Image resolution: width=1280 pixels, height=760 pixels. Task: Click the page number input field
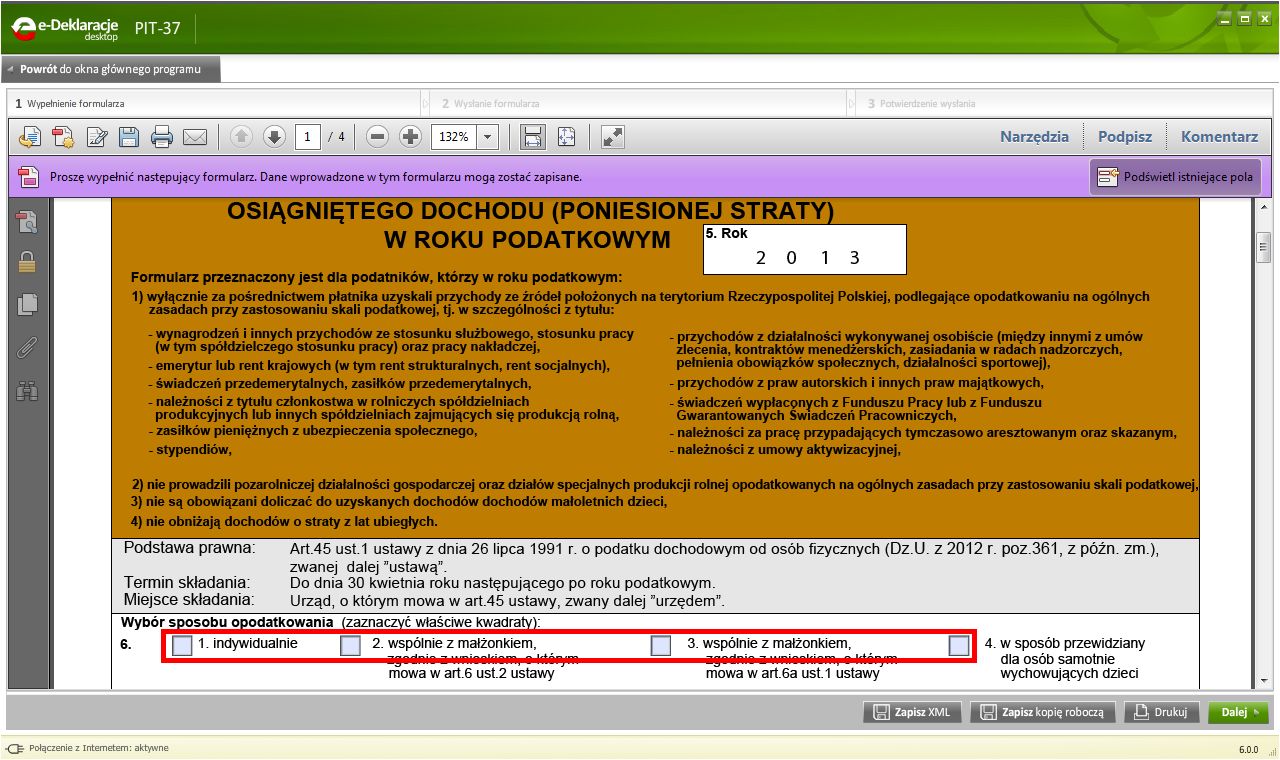[x=308, y=137]
